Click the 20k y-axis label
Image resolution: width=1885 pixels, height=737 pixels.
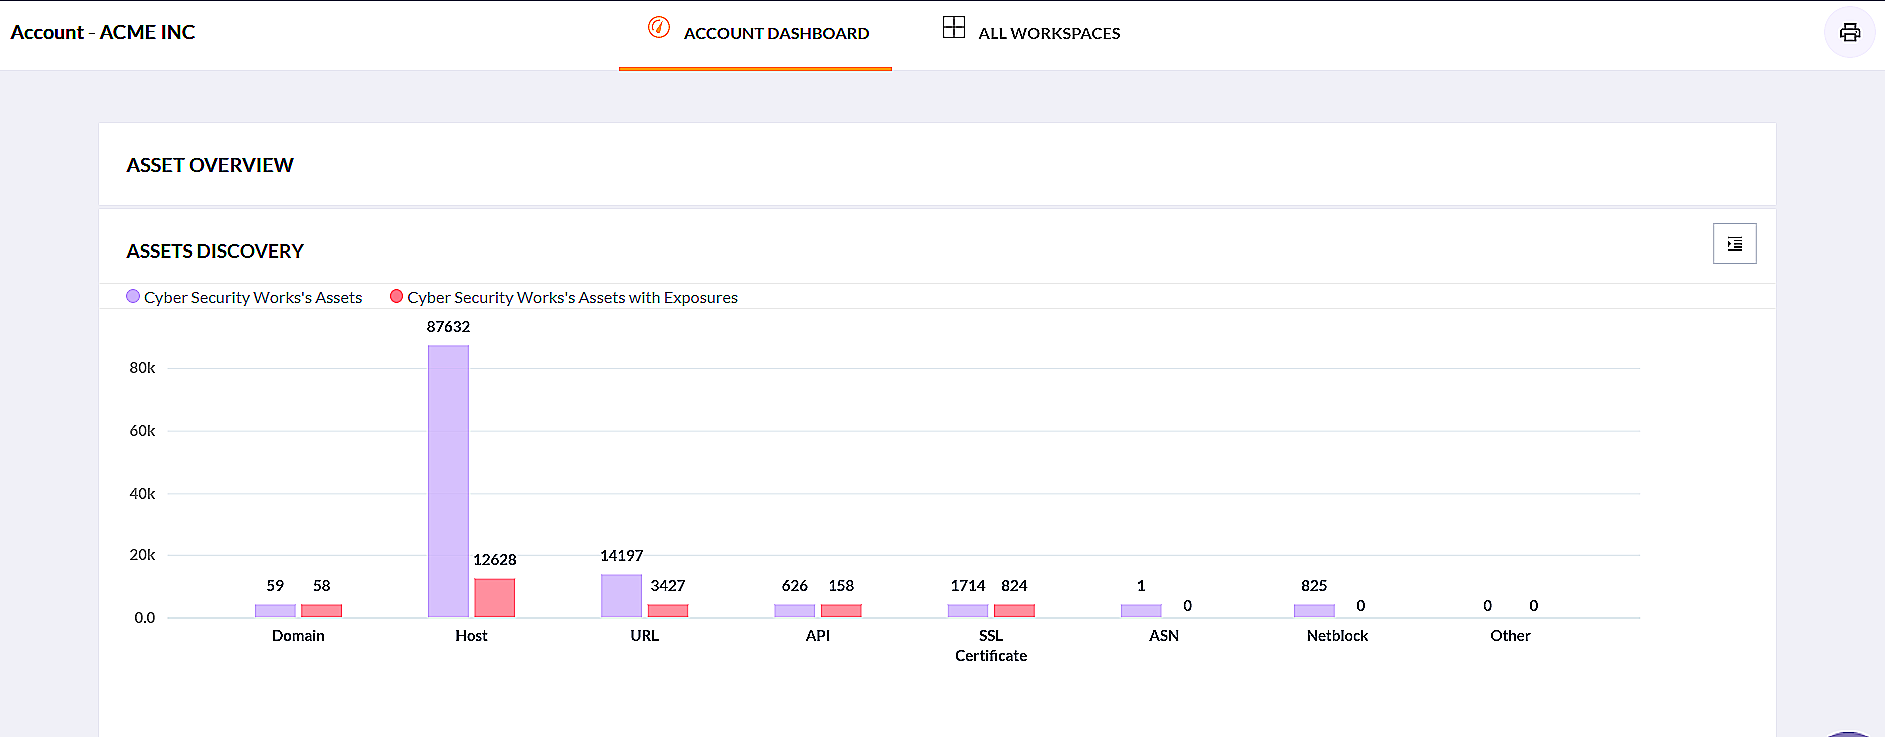pyautogui.click(x=142, y=555)
